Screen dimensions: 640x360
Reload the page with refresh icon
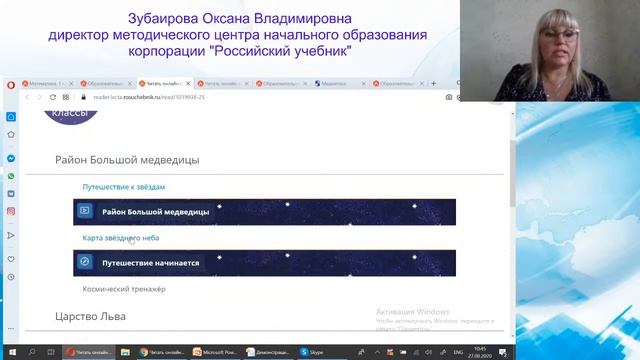(x=53, y=97)
